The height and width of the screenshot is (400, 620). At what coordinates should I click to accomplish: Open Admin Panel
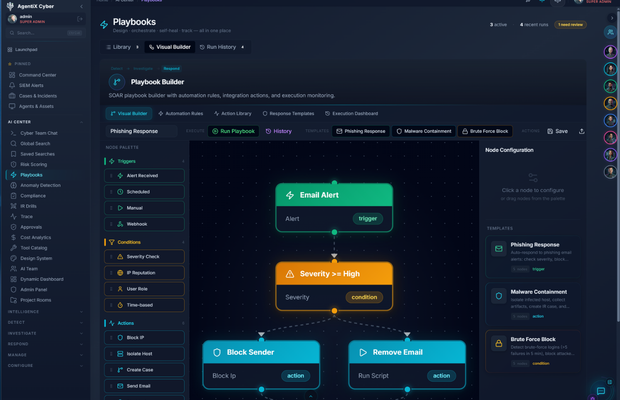click(34, 290)
